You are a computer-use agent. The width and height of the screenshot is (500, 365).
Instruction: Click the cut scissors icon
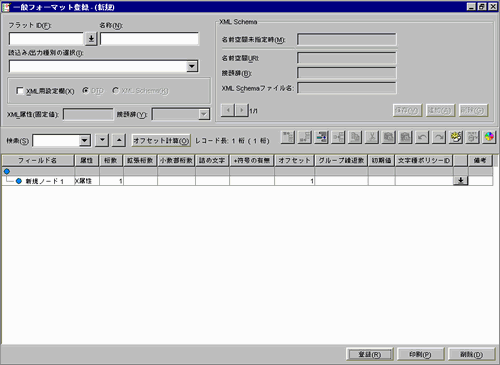(x=372, y=137)
